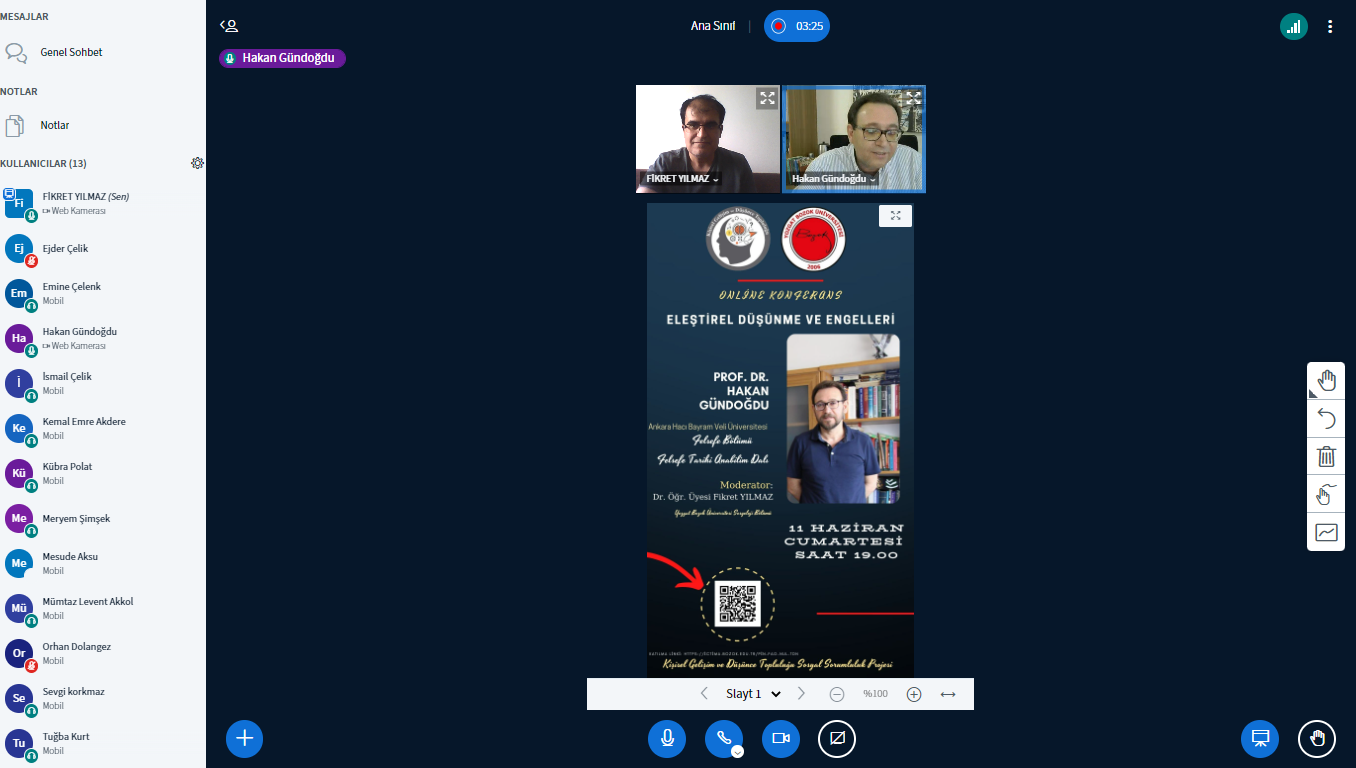Image resolution: width=1356 pixels, height=768 pixels.
Task: Make FİKRET YILMAZ webcam fullscreen
Action: (x=767, y=98)
